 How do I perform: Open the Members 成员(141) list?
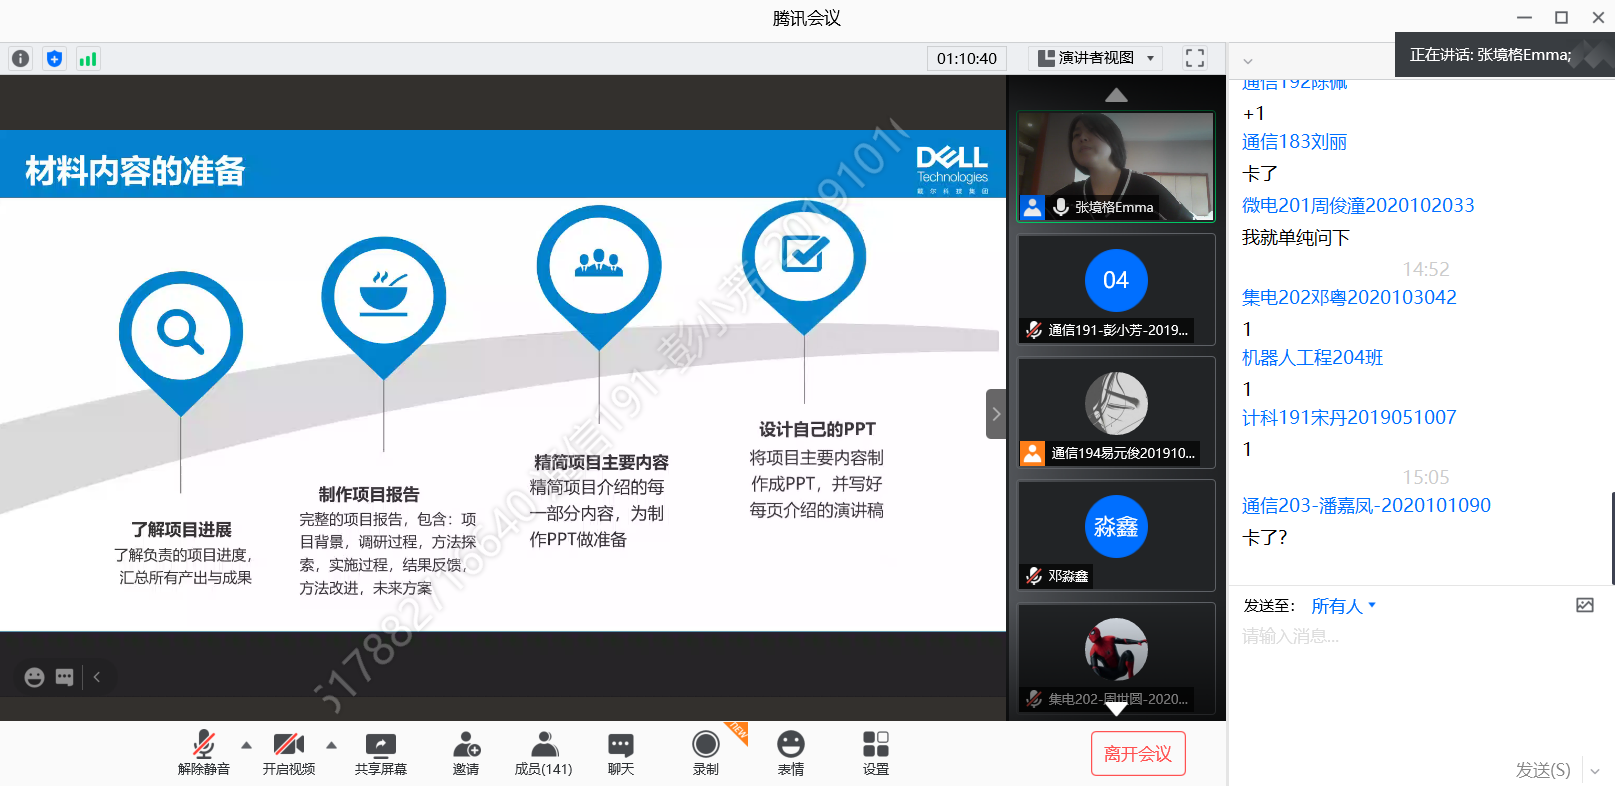click(x=543, y=753)
